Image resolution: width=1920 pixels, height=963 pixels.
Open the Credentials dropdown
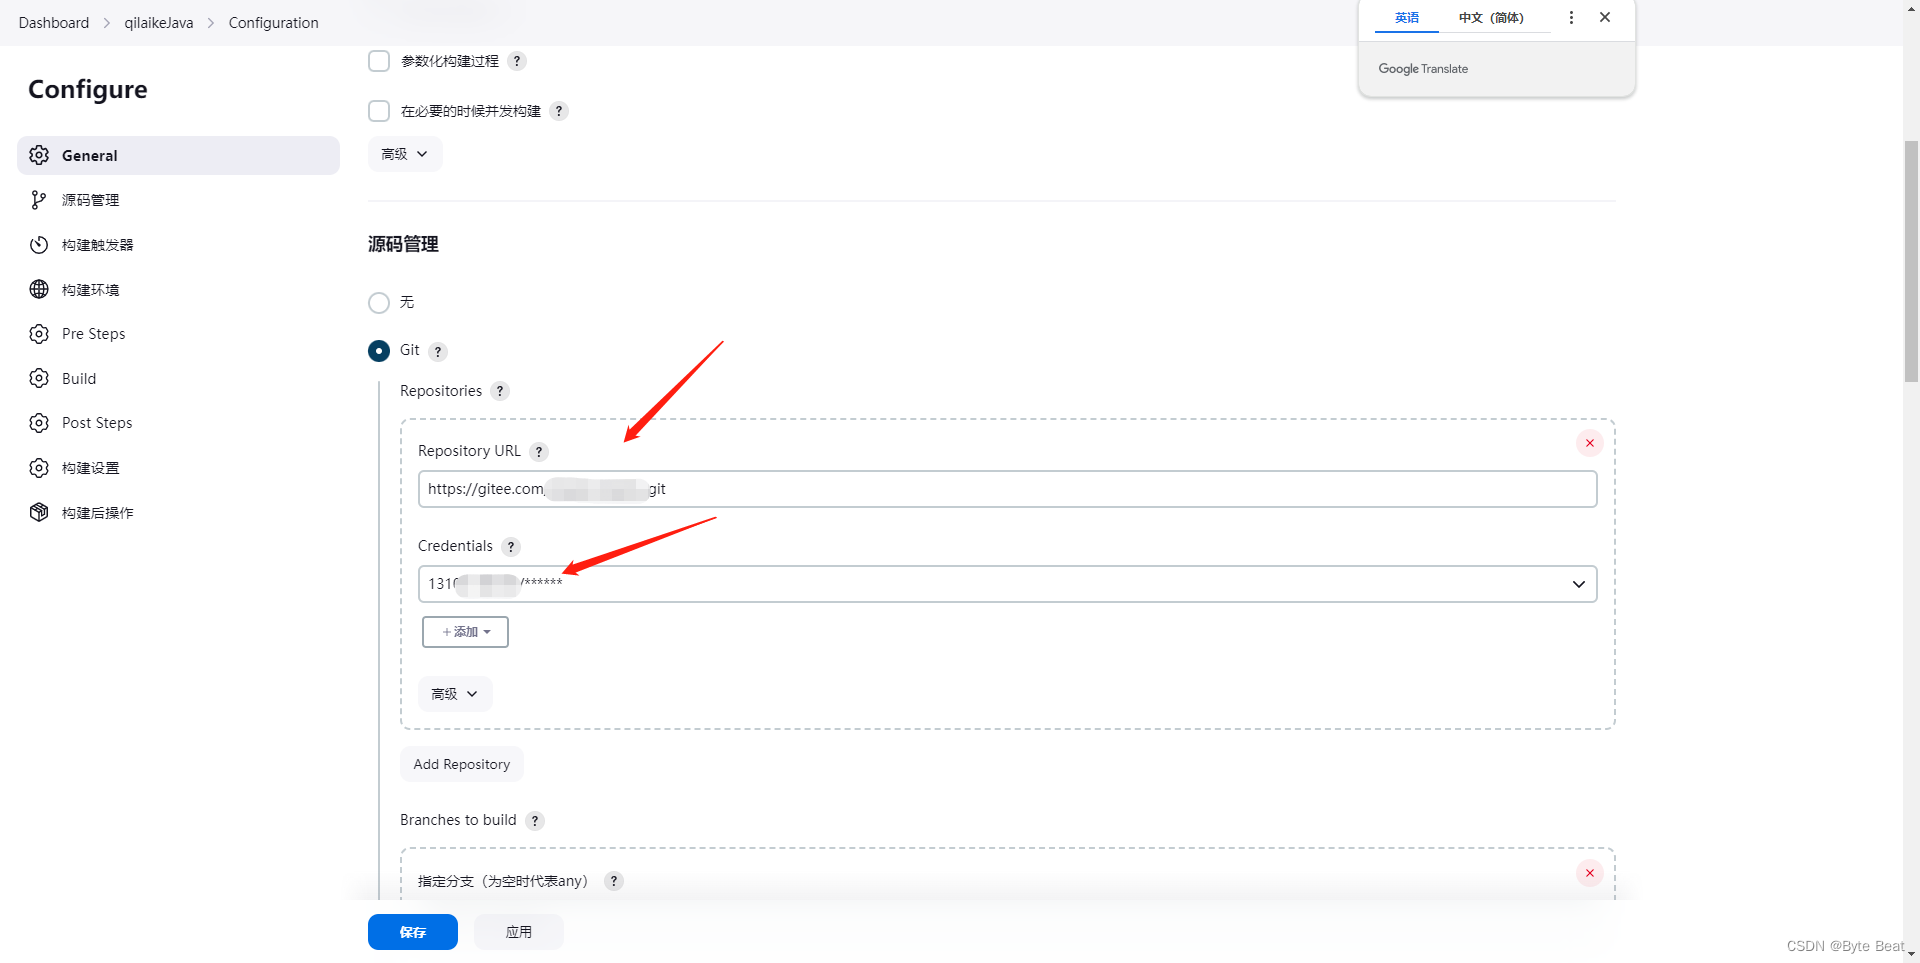1007,584
